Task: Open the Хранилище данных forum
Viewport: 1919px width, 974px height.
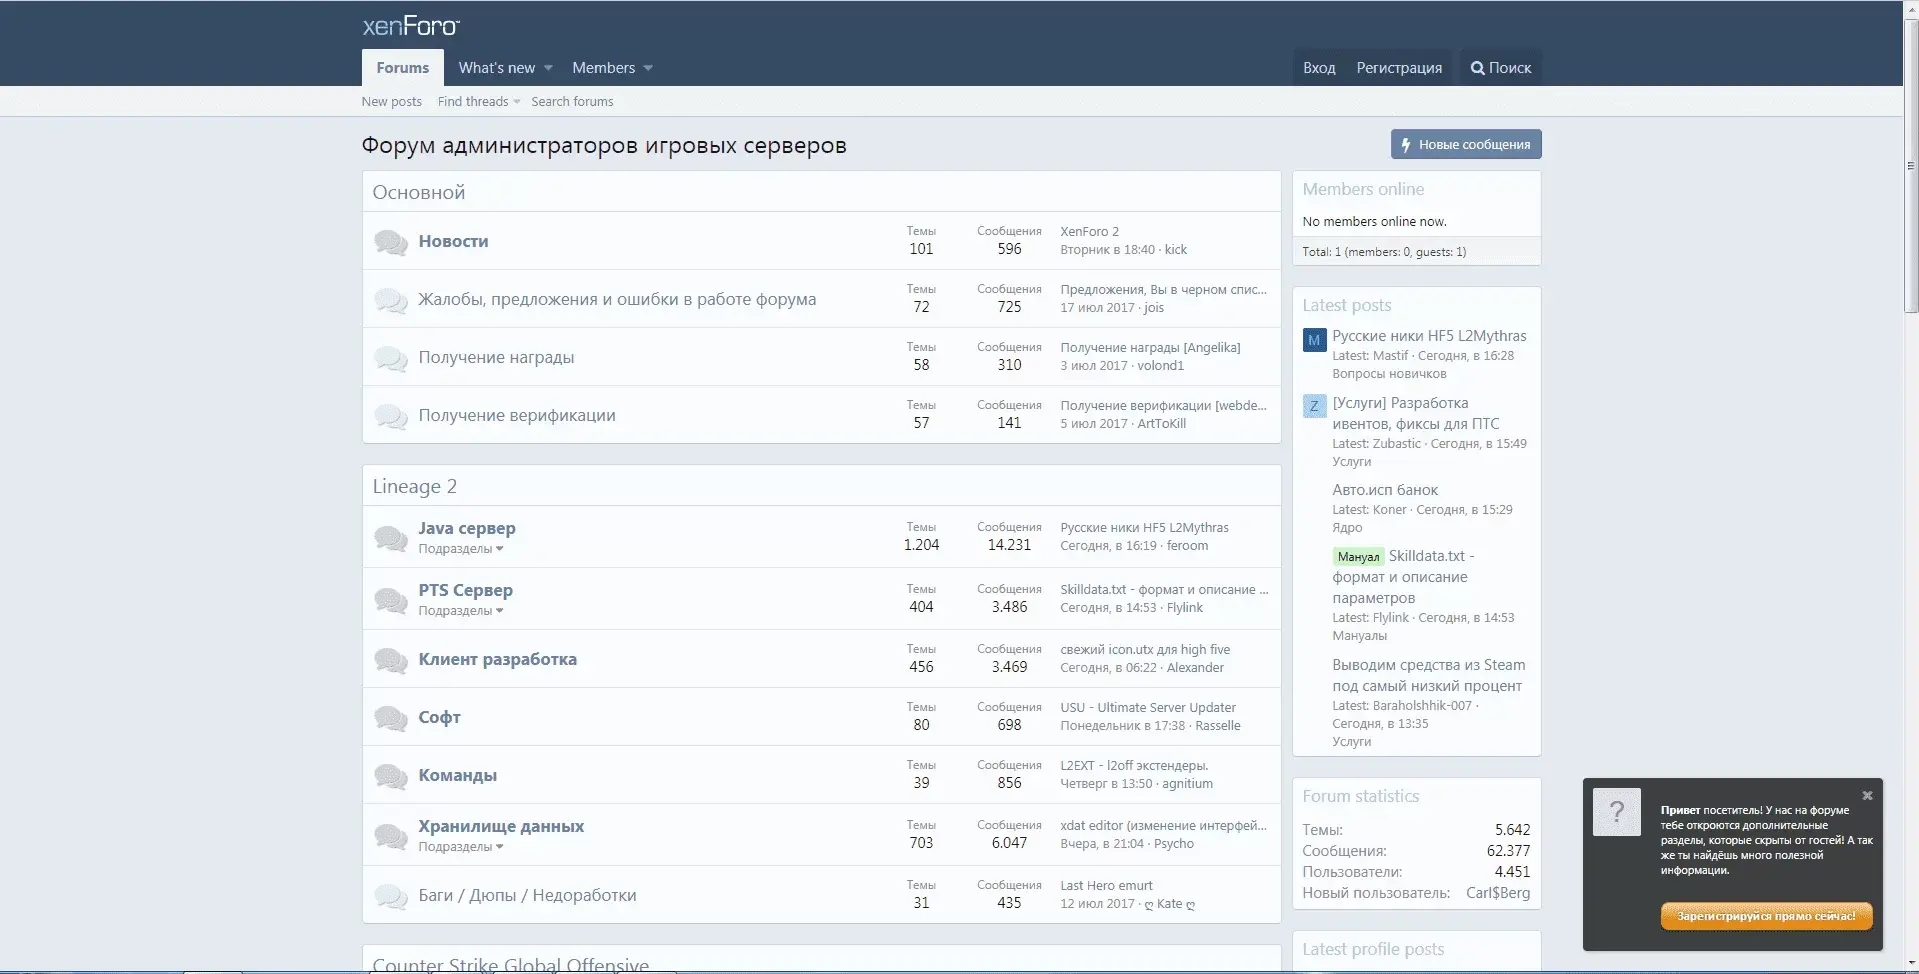Action: pyautogui.click(x=501, y=826)
